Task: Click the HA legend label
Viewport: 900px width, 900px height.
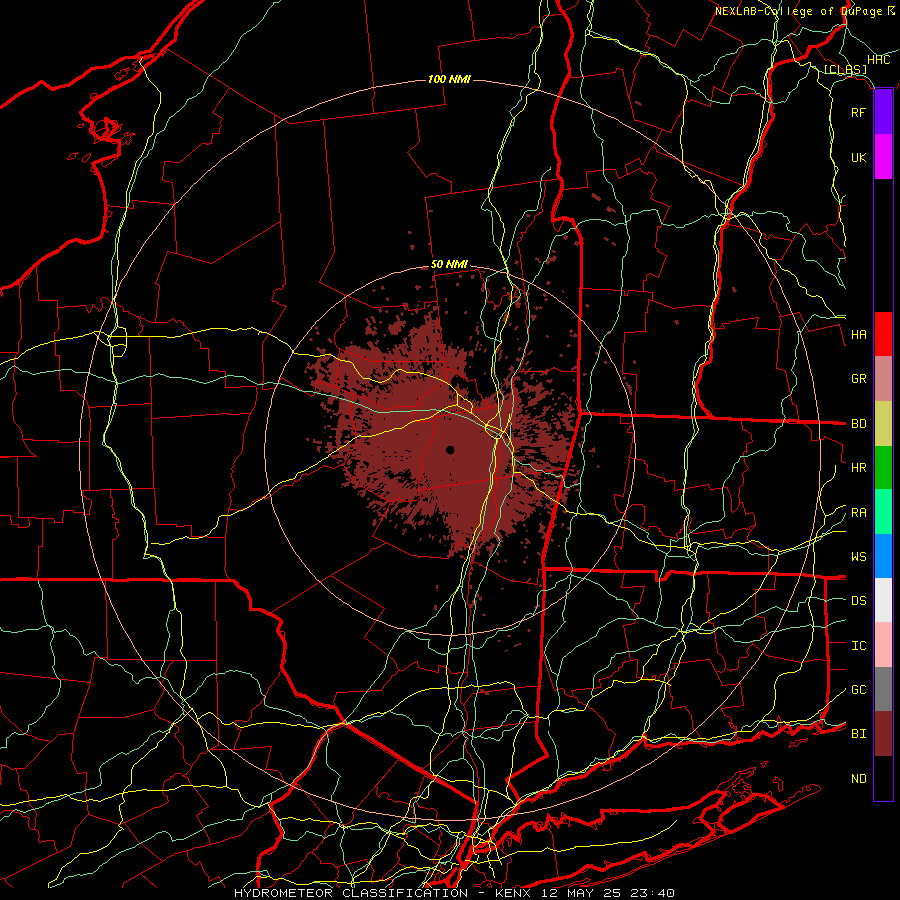Action: coord(858,335)
